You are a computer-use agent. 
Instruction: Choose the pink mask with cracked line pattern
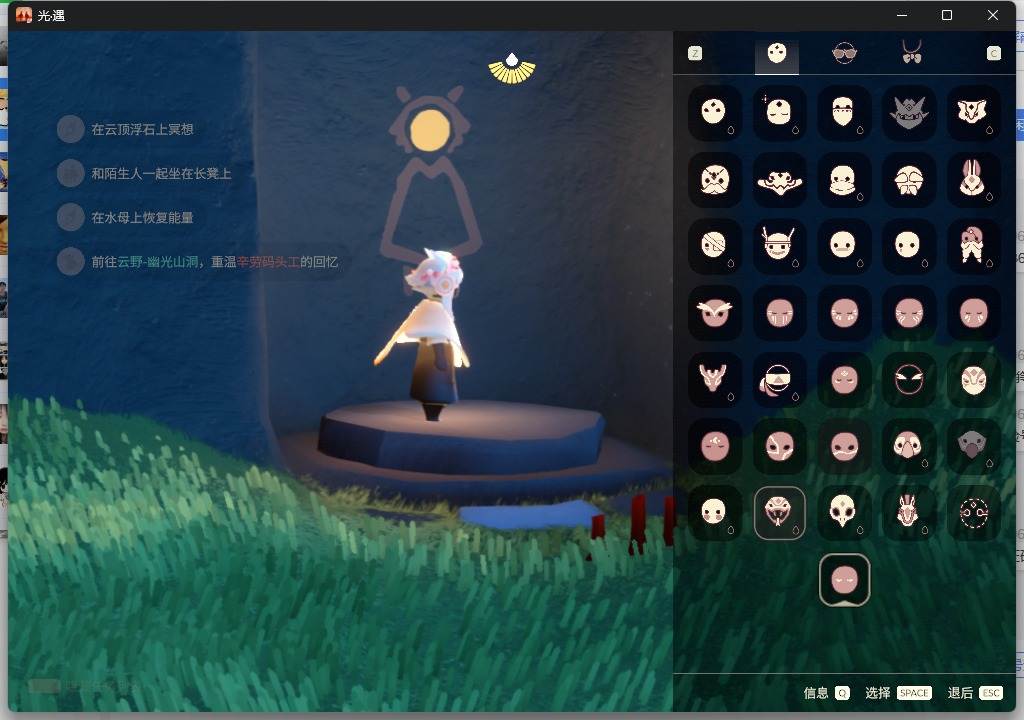(x=779, y=446)
